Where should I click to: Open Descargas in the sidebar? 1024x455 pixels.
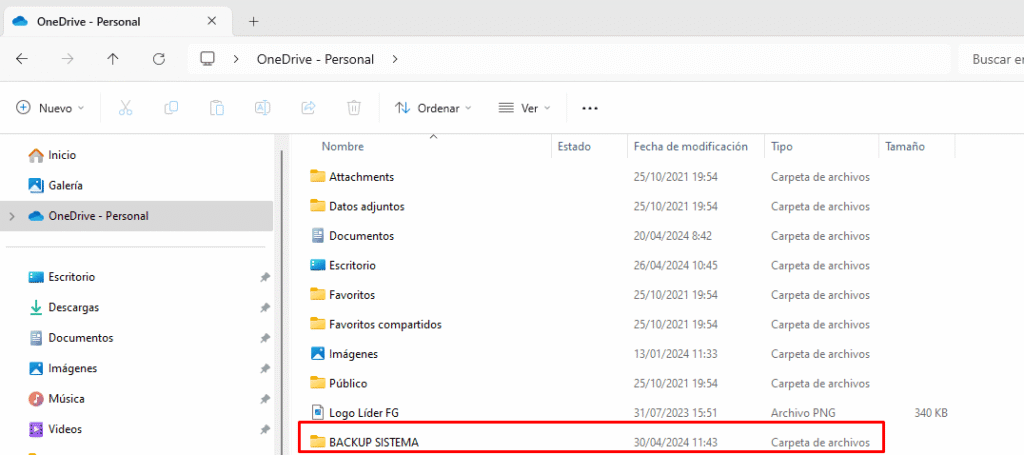click(x=73, y=307)
